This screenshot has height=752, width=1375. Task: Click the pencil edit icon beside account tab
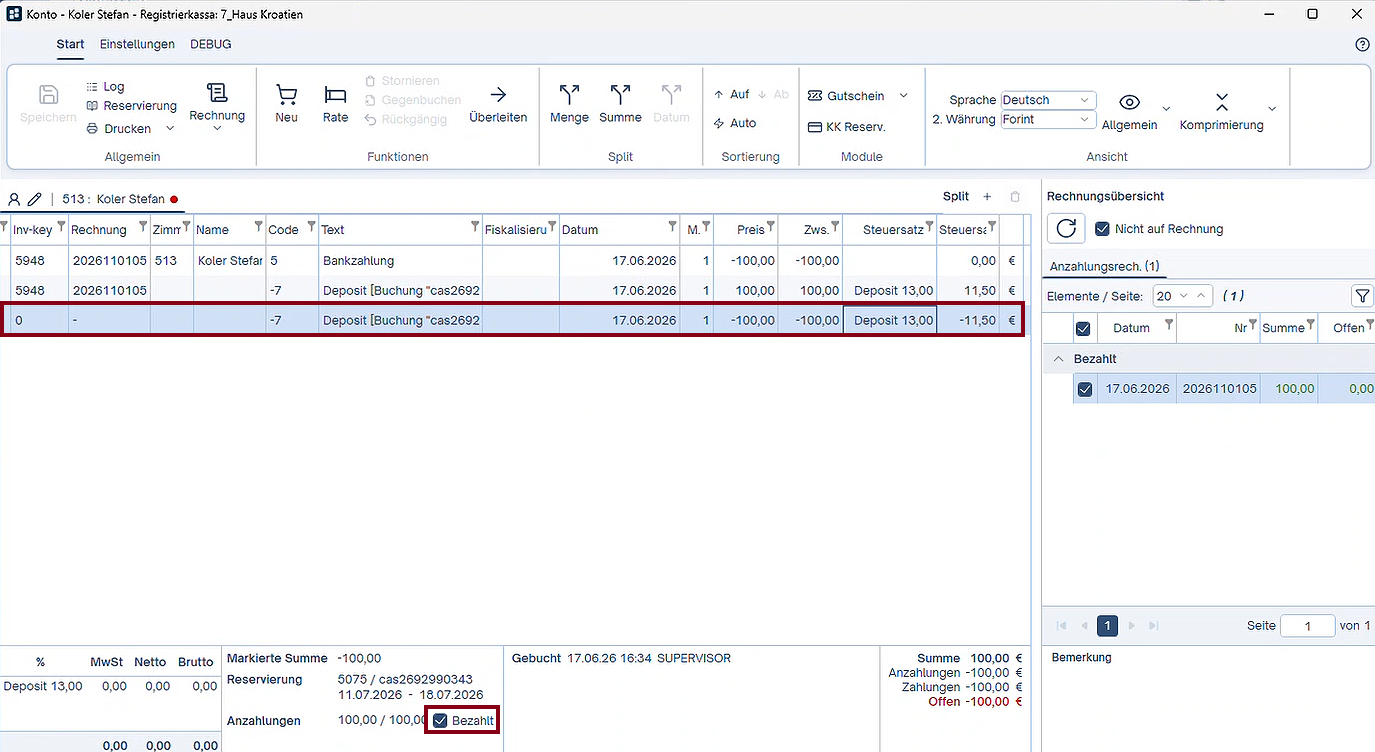tap(35, 199)
